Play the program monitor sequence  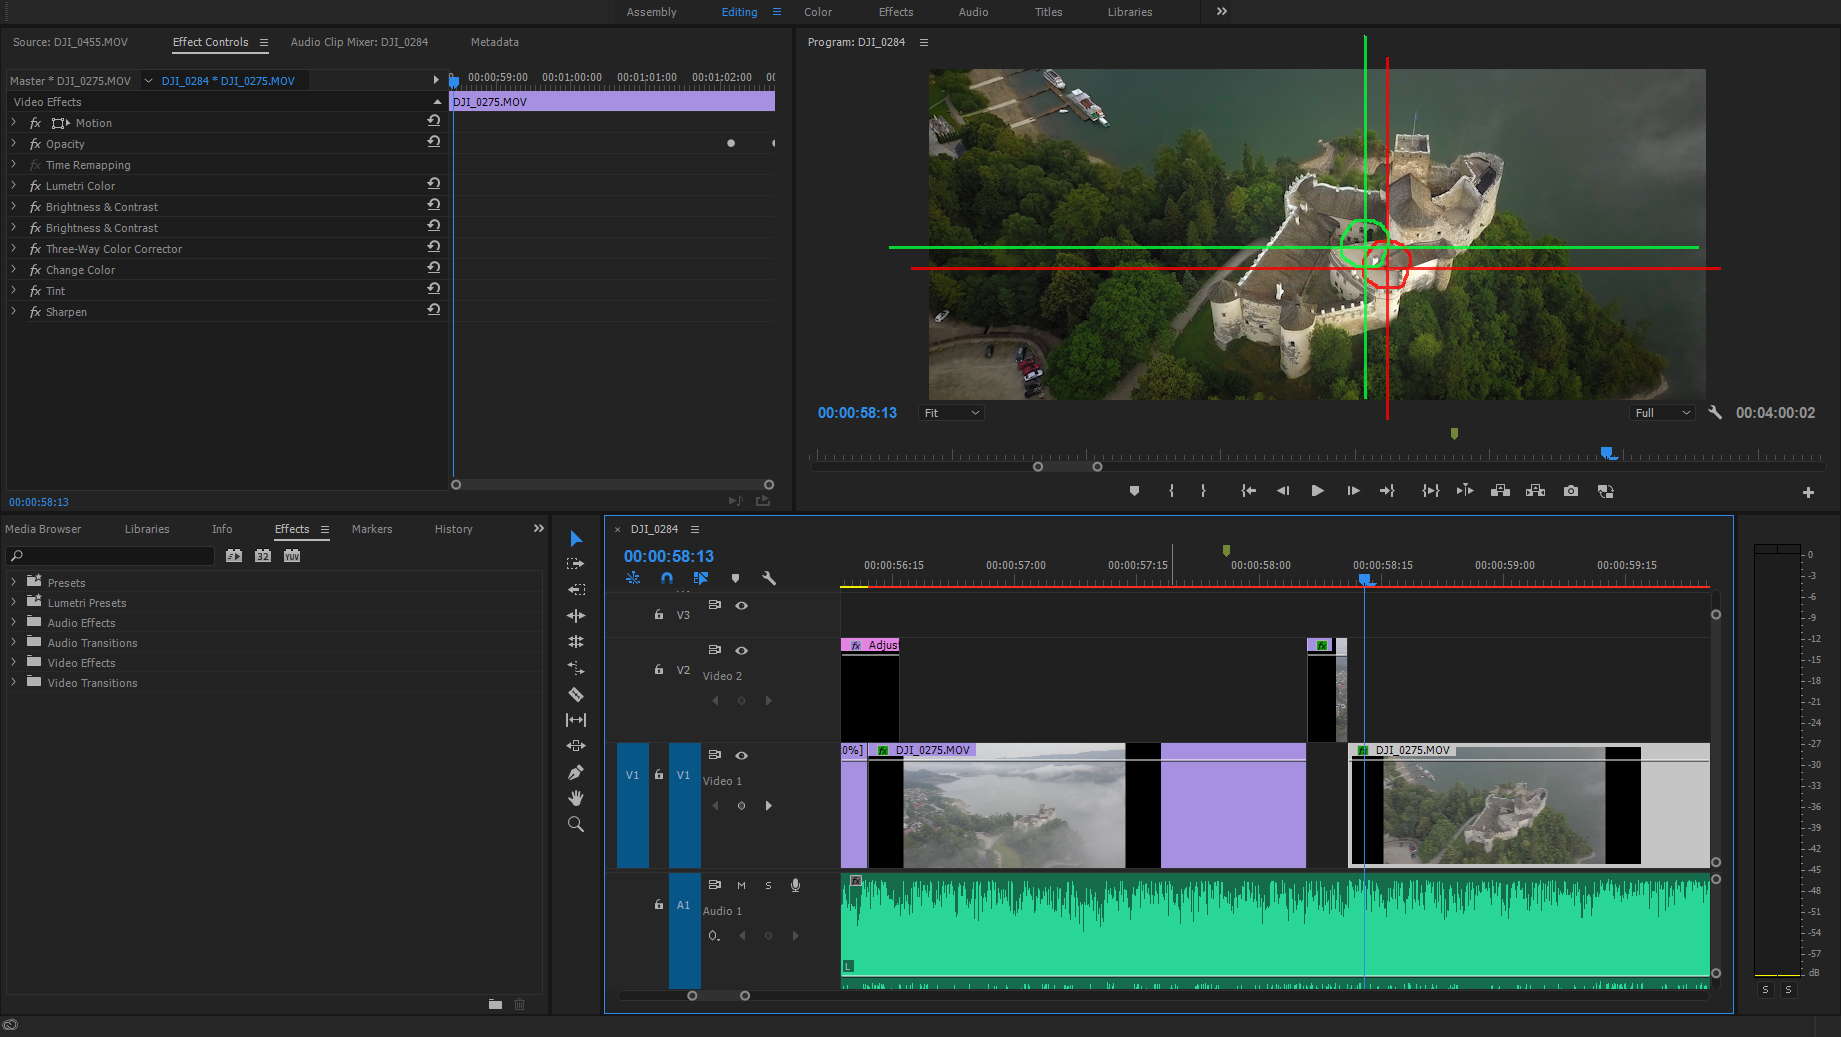[x=1317, y=491]
